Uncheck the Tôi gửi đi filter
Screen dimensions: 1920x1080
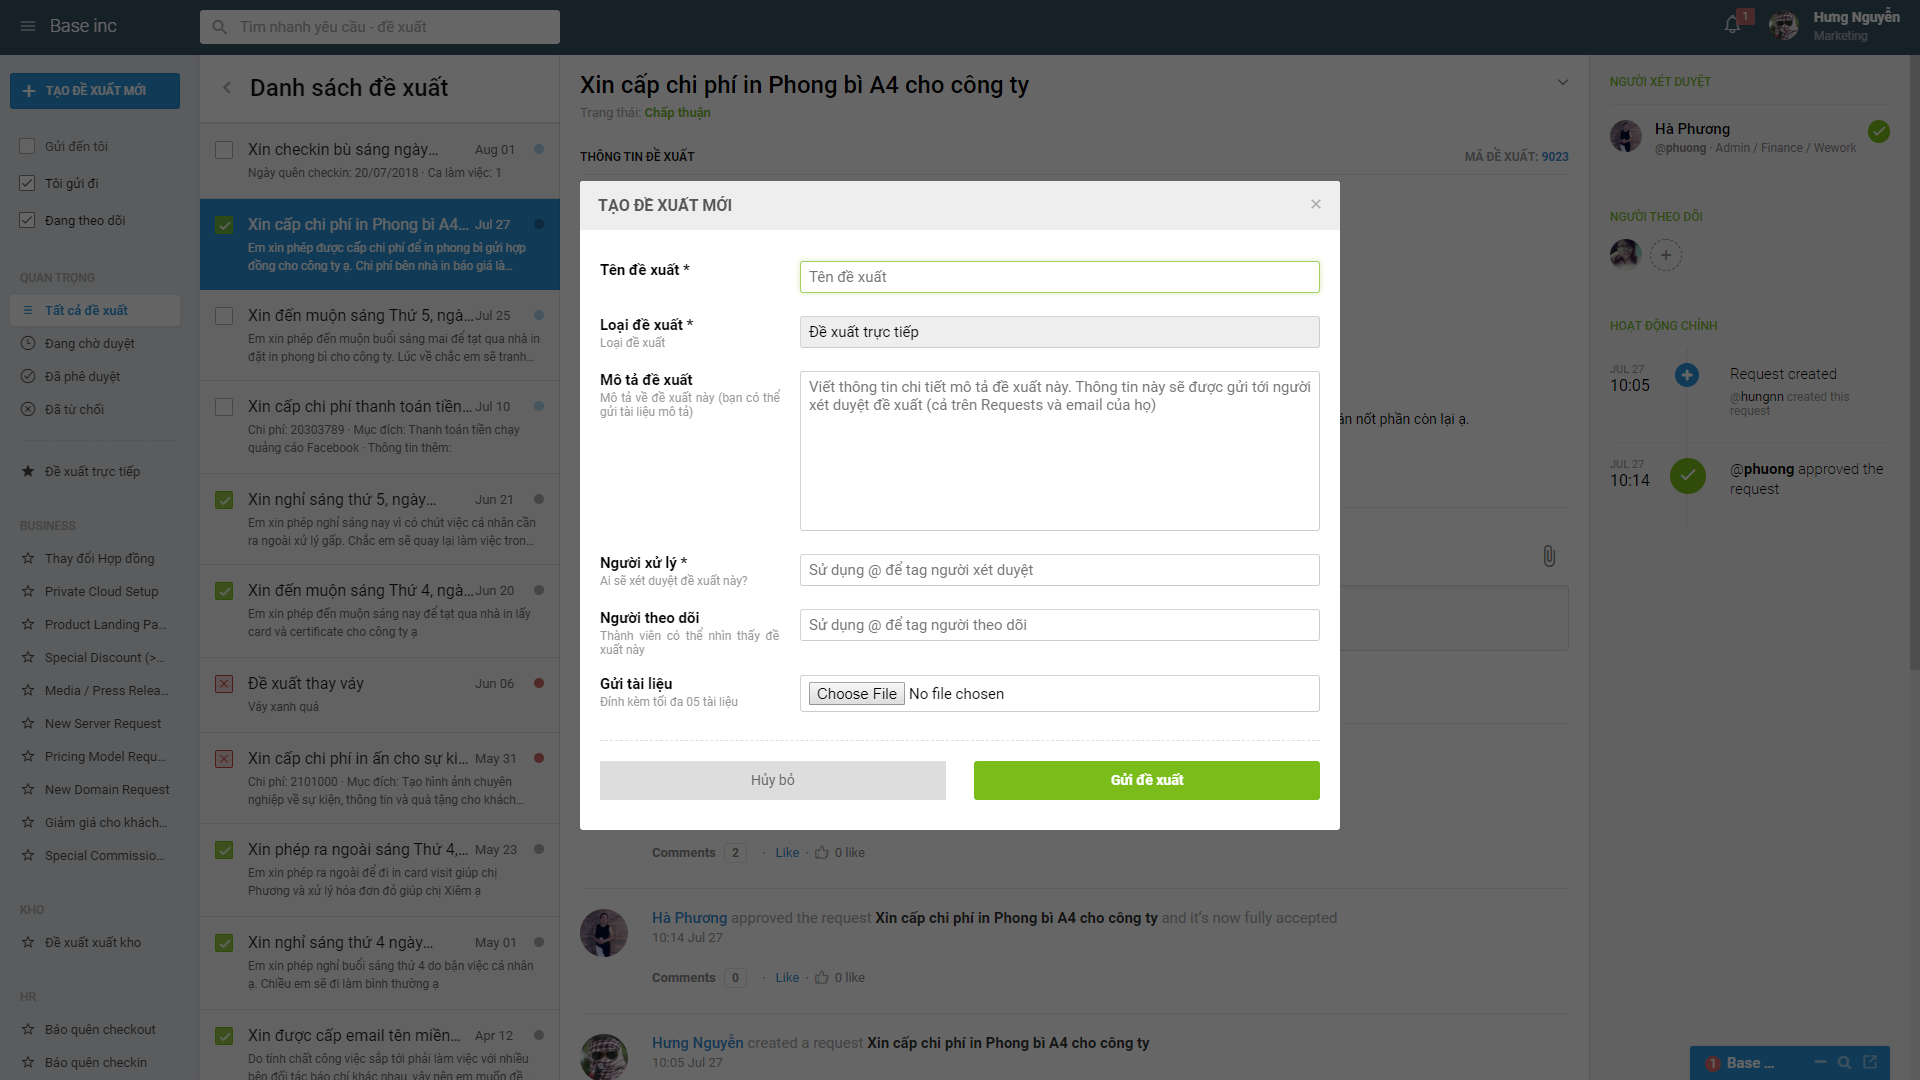27,183
